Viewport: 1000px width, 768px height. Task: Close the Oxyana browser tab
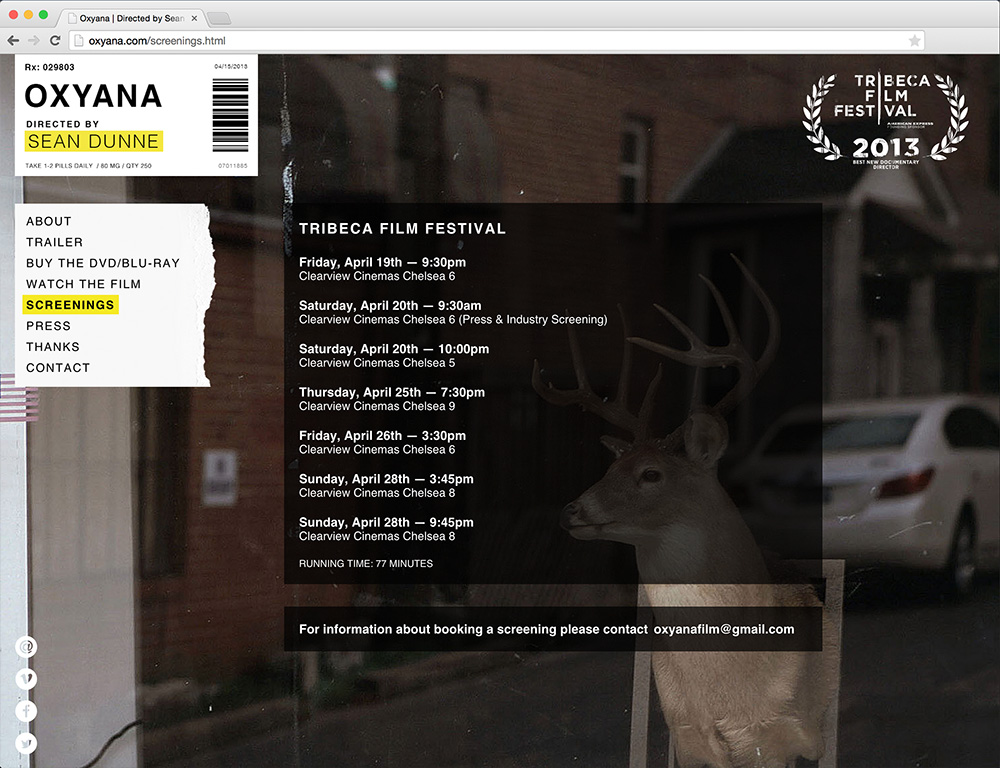click(193, 18)
